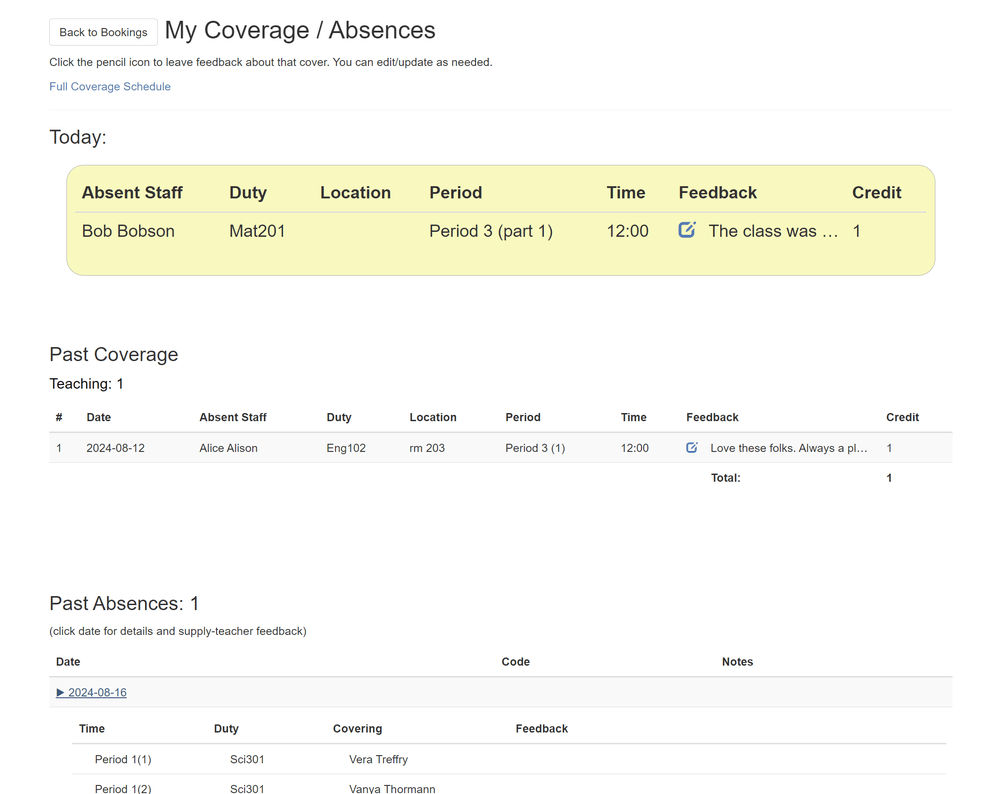Viewport: 1000px width, 794px height.
Task: Select 'Love these folks. Always a pl…' feedback
Action: (x=789, y=448)
